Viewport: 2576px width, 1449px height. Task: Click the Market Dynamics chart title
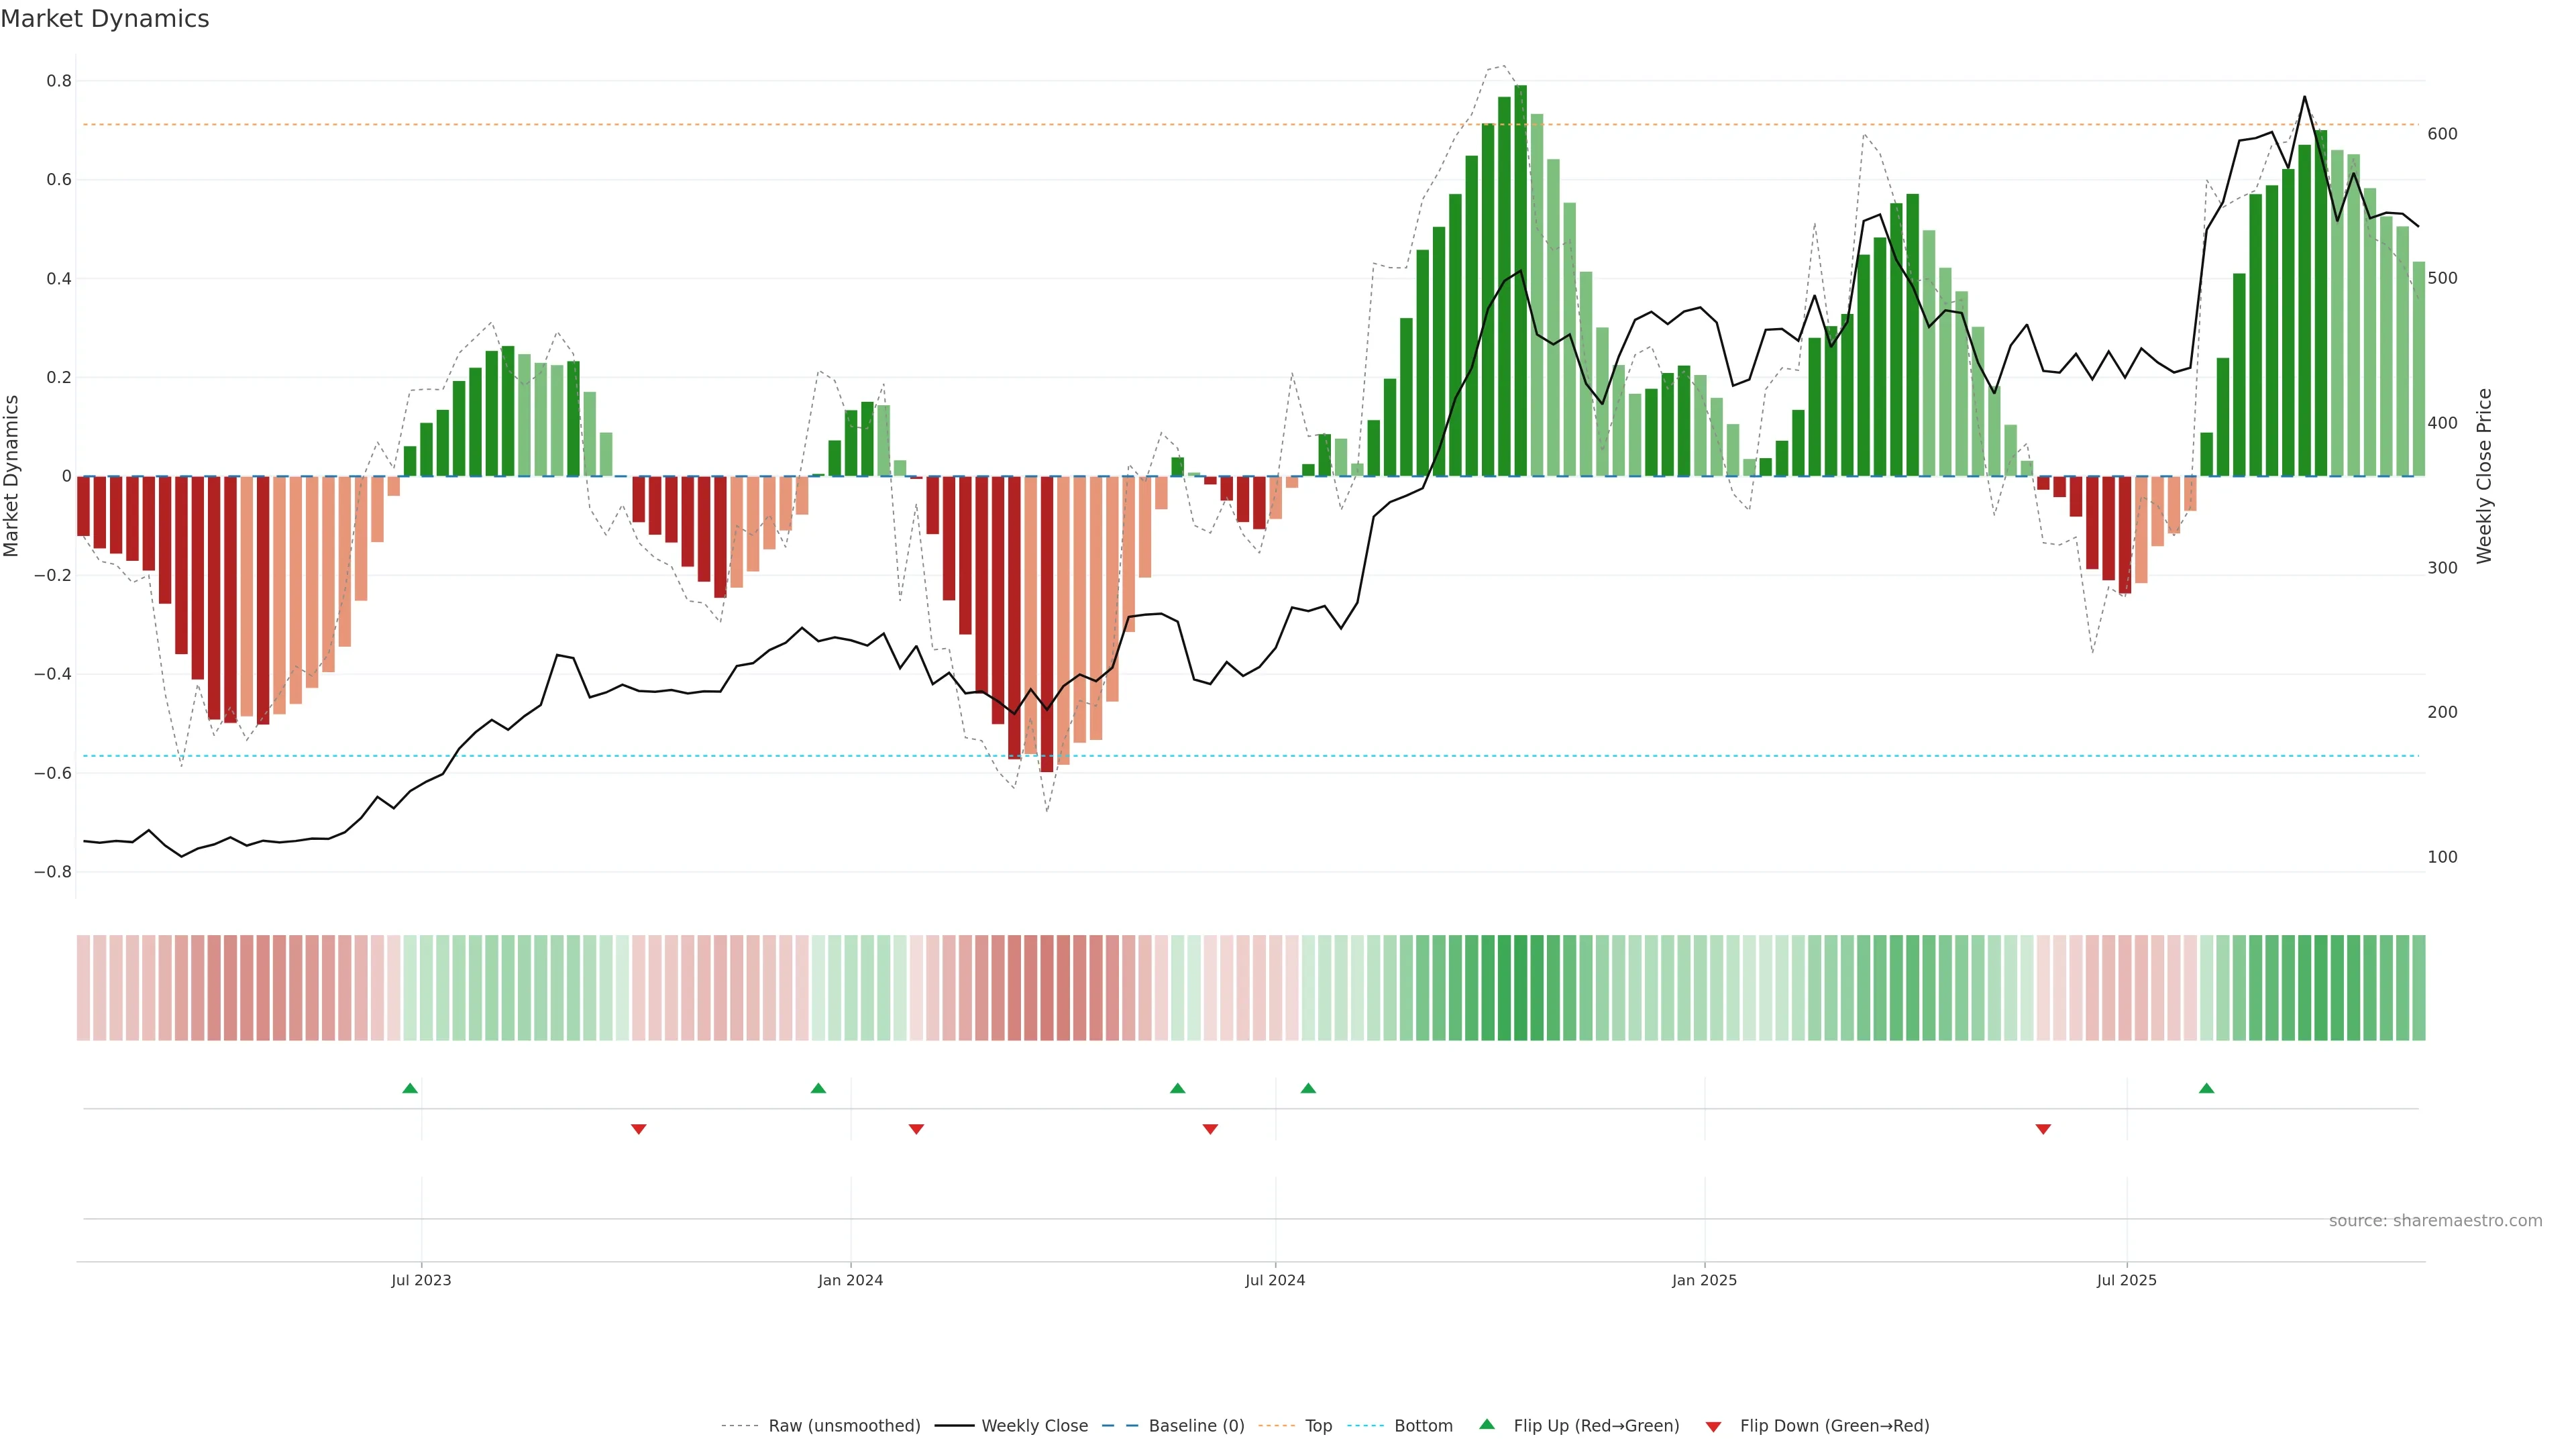(105, 19)
